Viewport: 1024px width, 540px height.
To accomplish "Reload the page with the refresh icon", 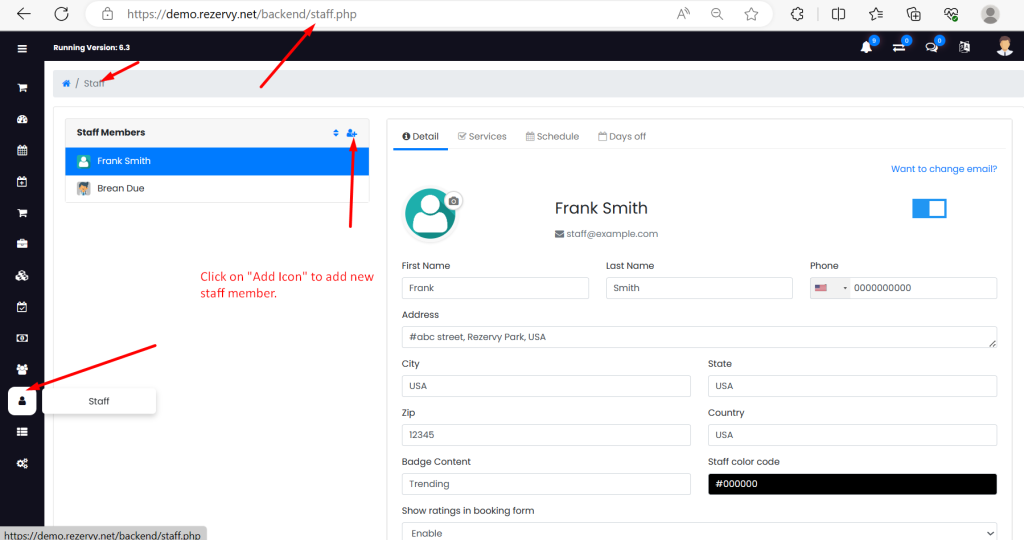I will point(61,14).
